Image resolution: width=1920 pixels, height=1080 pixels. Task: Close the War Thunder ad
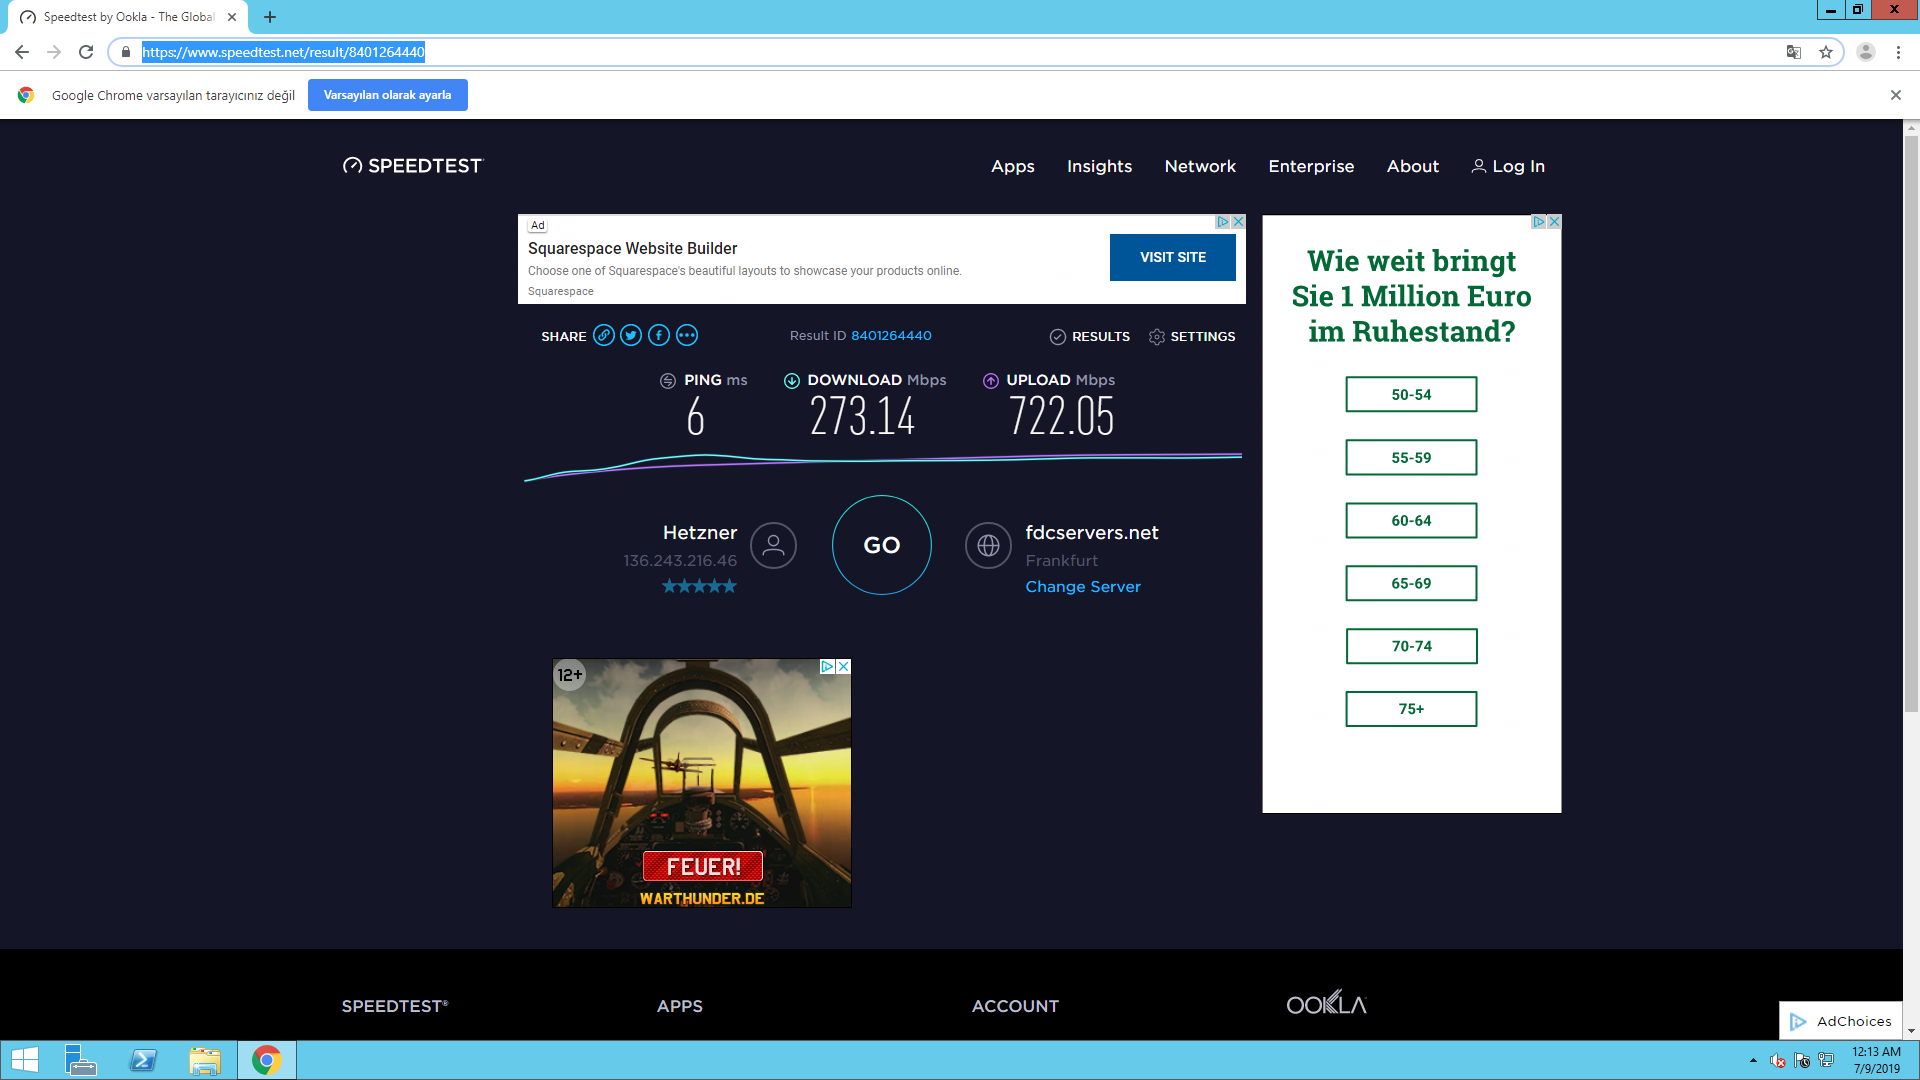[844, 667]
